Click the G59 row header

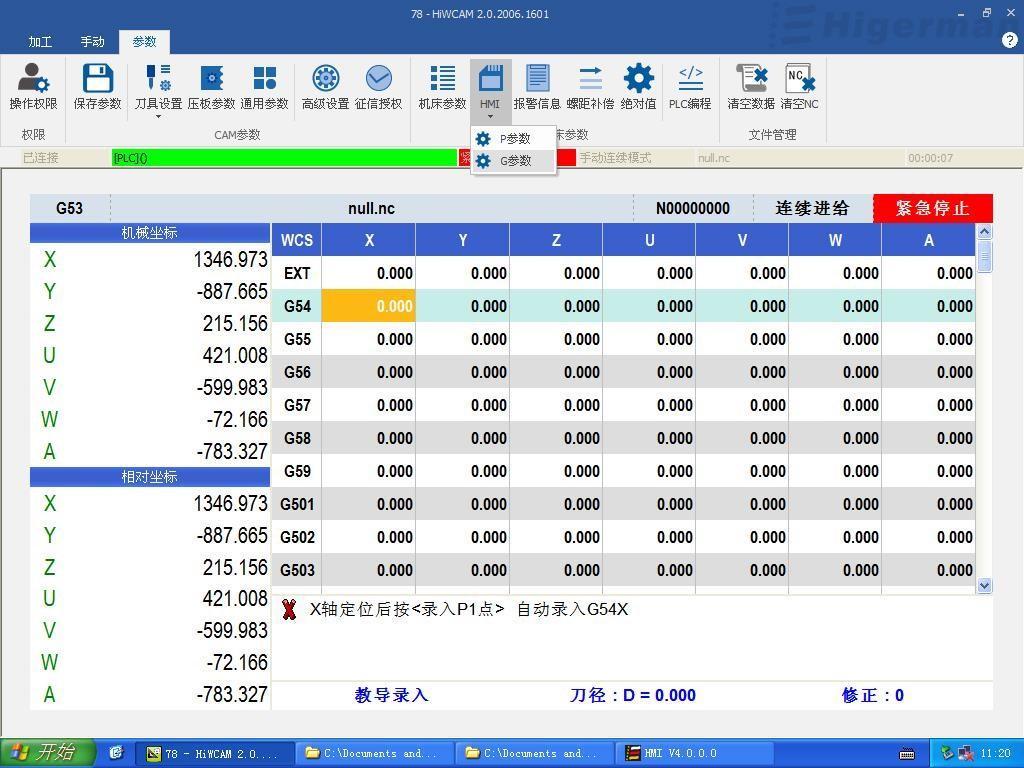(x=296, y=471)
